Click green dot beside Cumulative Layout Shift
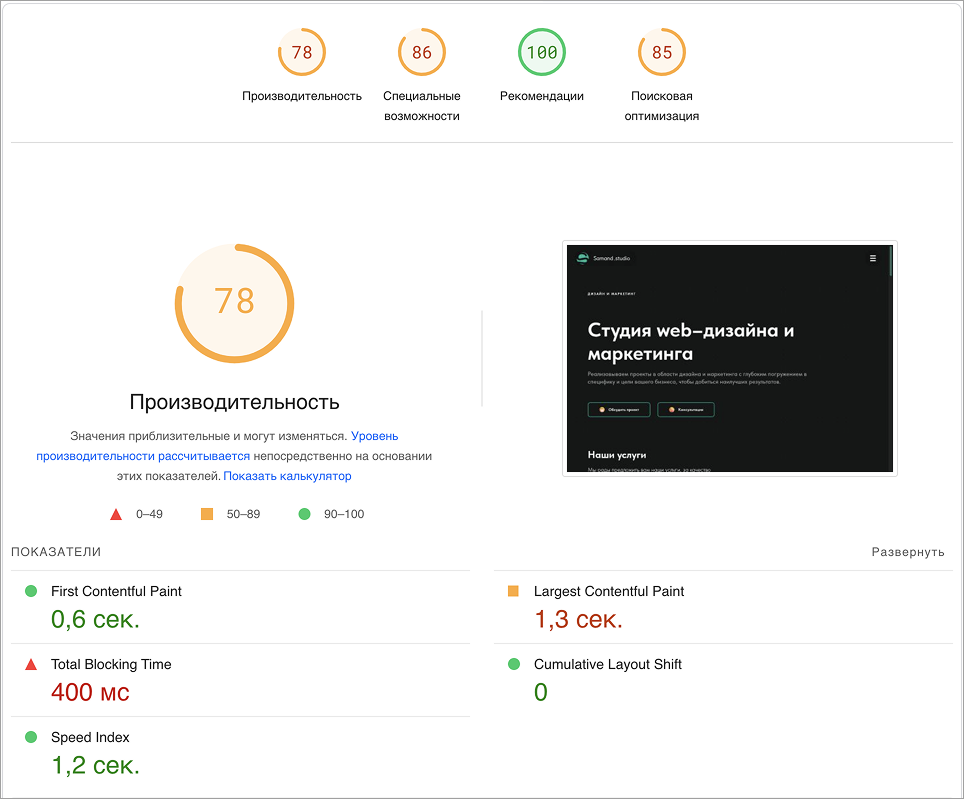The width and height of the screenshot is (964, 799). (514, 664)
